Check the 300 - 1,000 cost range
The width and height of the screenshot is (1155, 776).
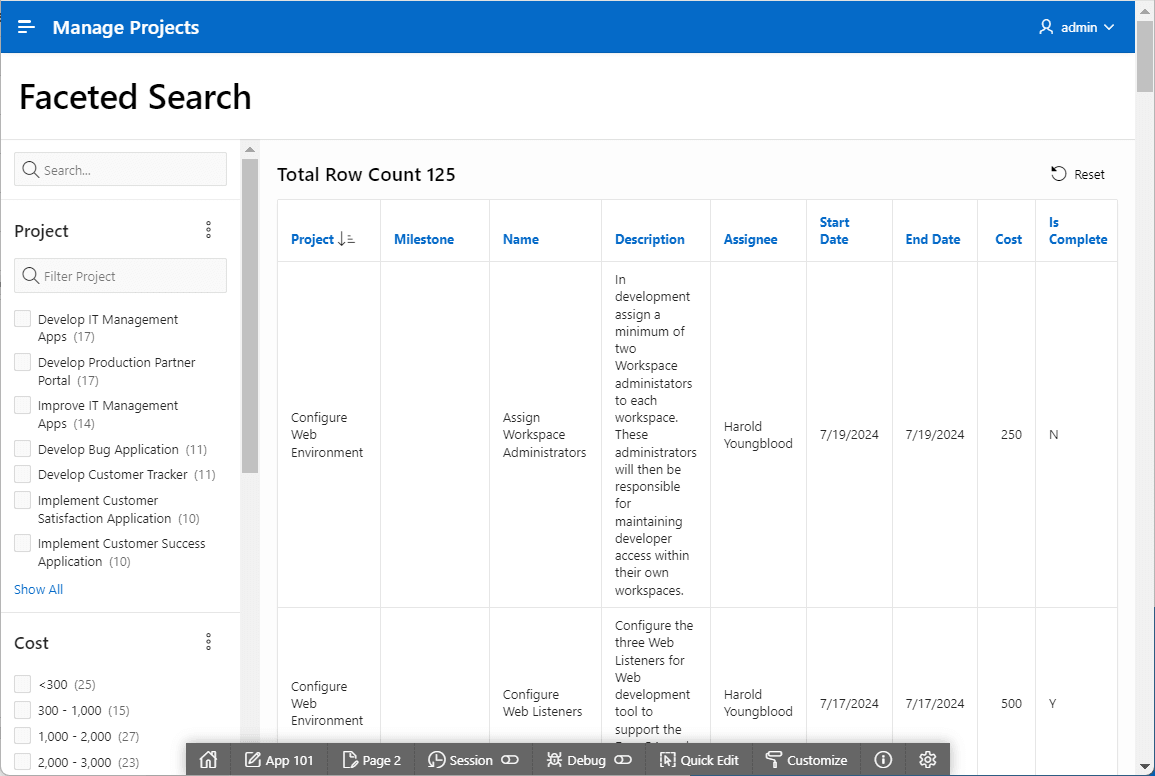click(23, 710)
